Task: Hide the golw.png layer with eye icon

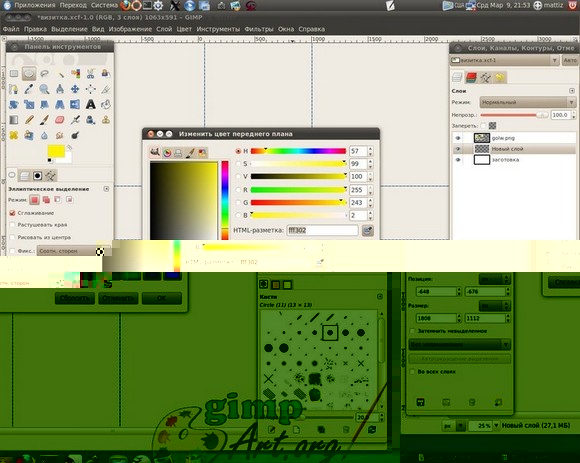Action: point(458,138)
